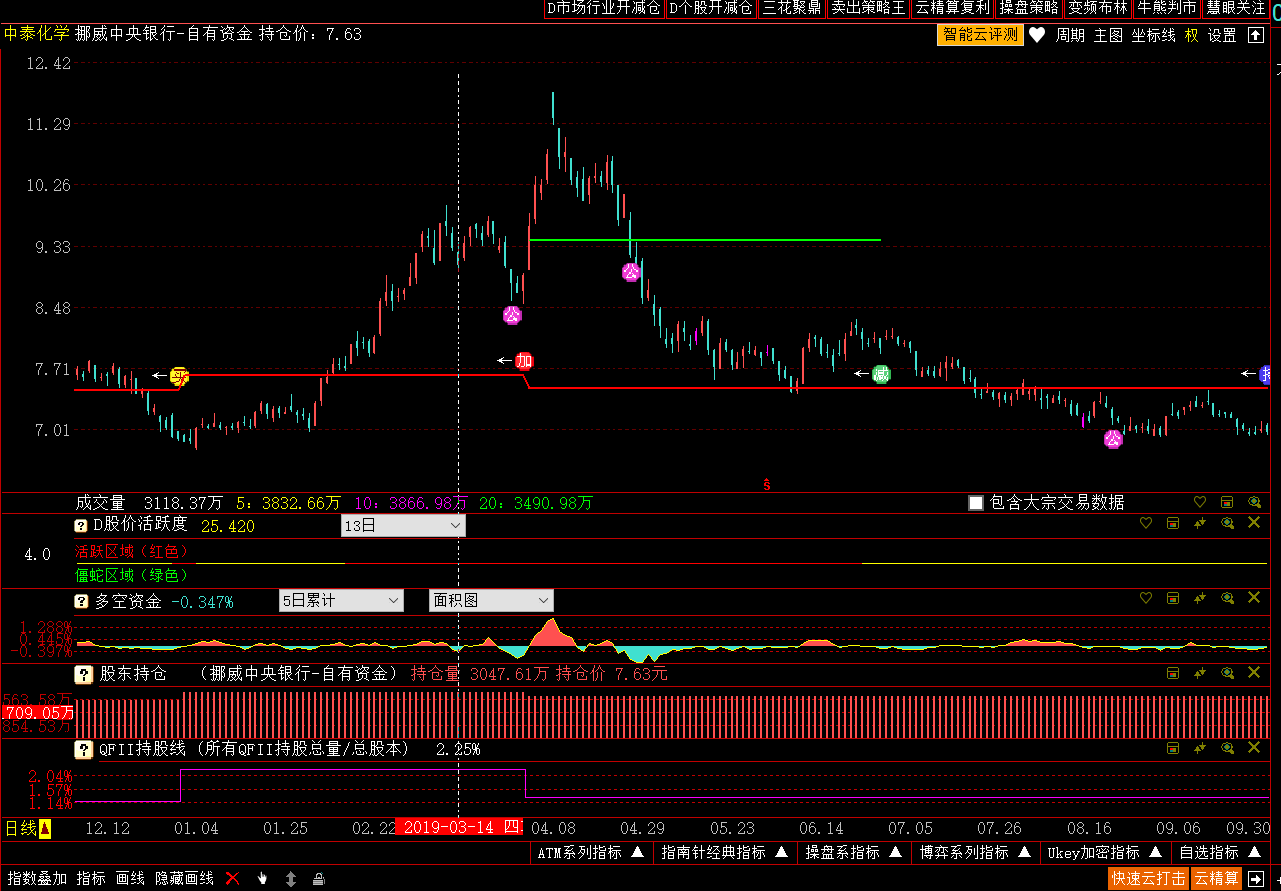
Task: Select the hand pan tool in bottom toolbar
Action: pyautogui.click(x=262, y=878)
